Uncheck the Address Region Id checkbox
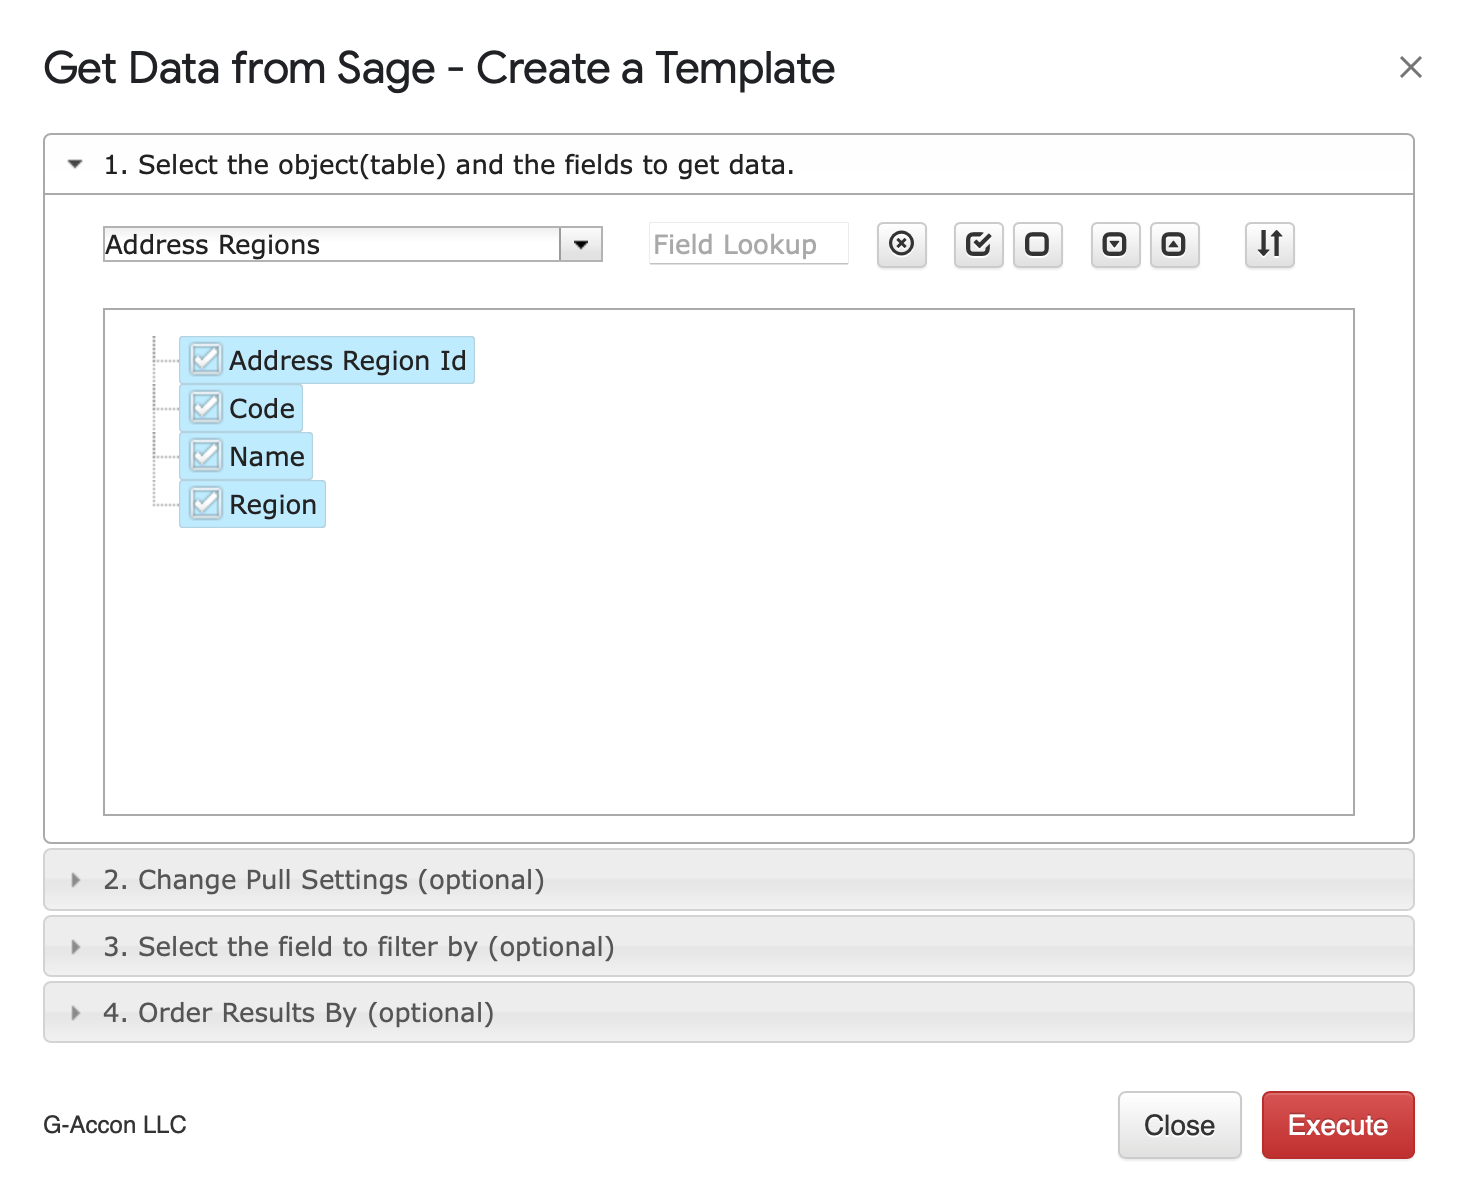The width and height of the screenshot is (1470, 1186). [x=206, y=359]
